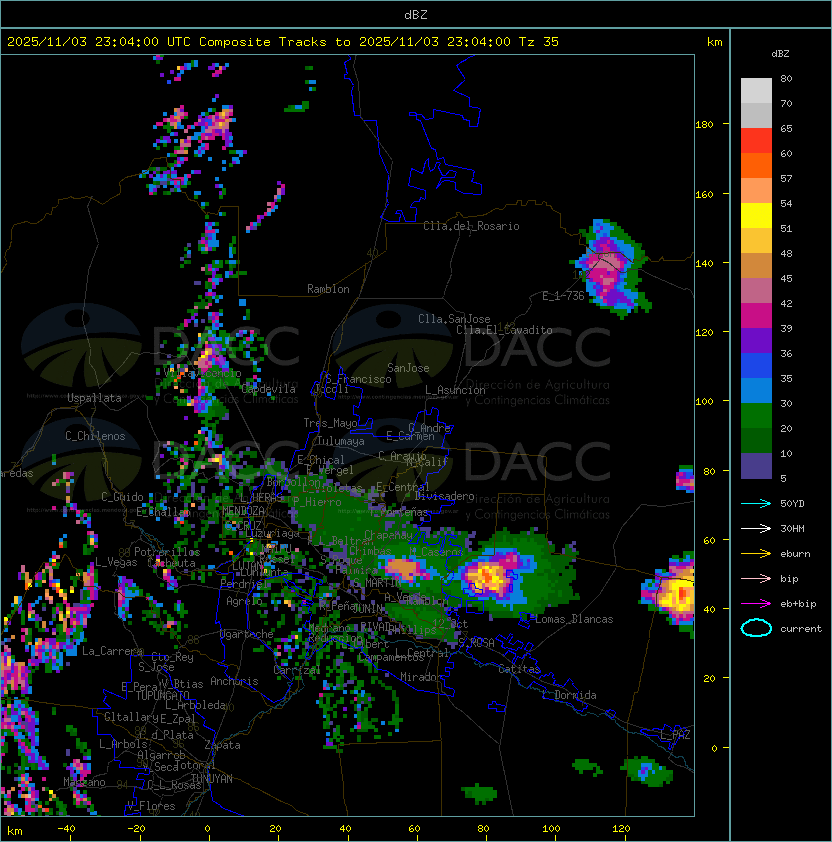Screen dimensions: 832x842
Task: Click the 'Tres_Mayo' map label
Action: coord(330,423)
